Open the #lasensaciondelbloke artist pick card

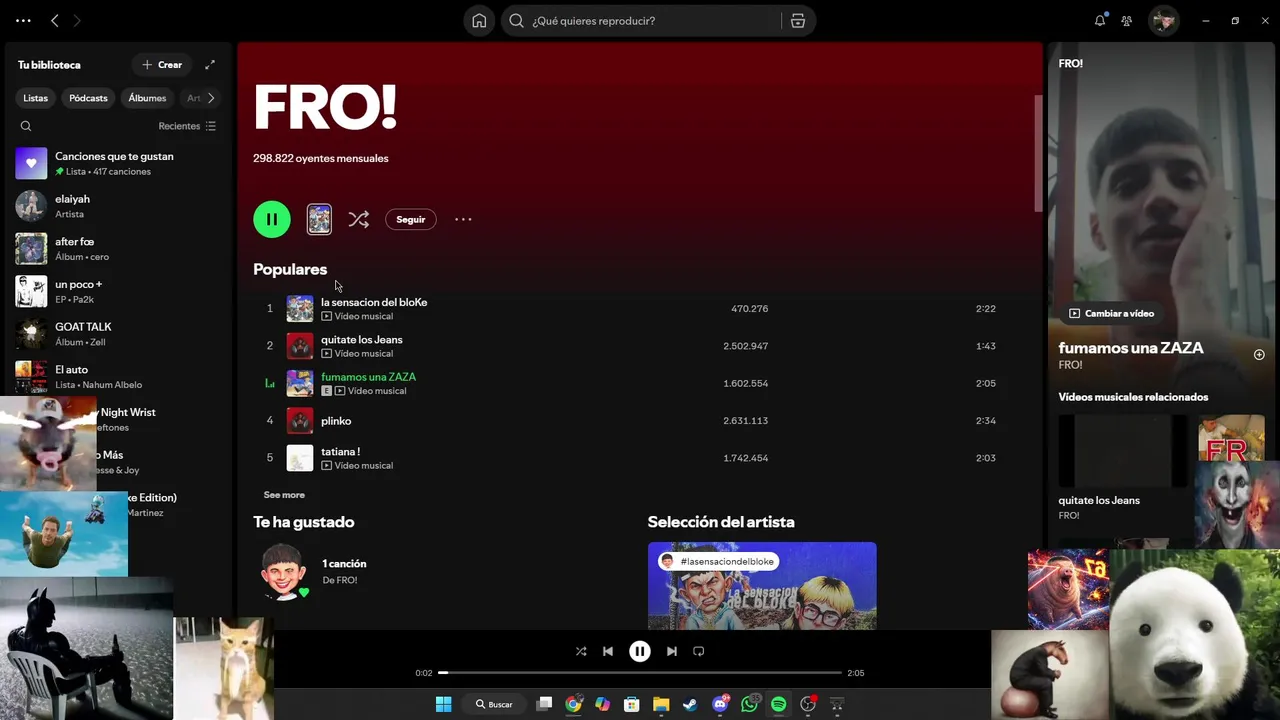762,586
